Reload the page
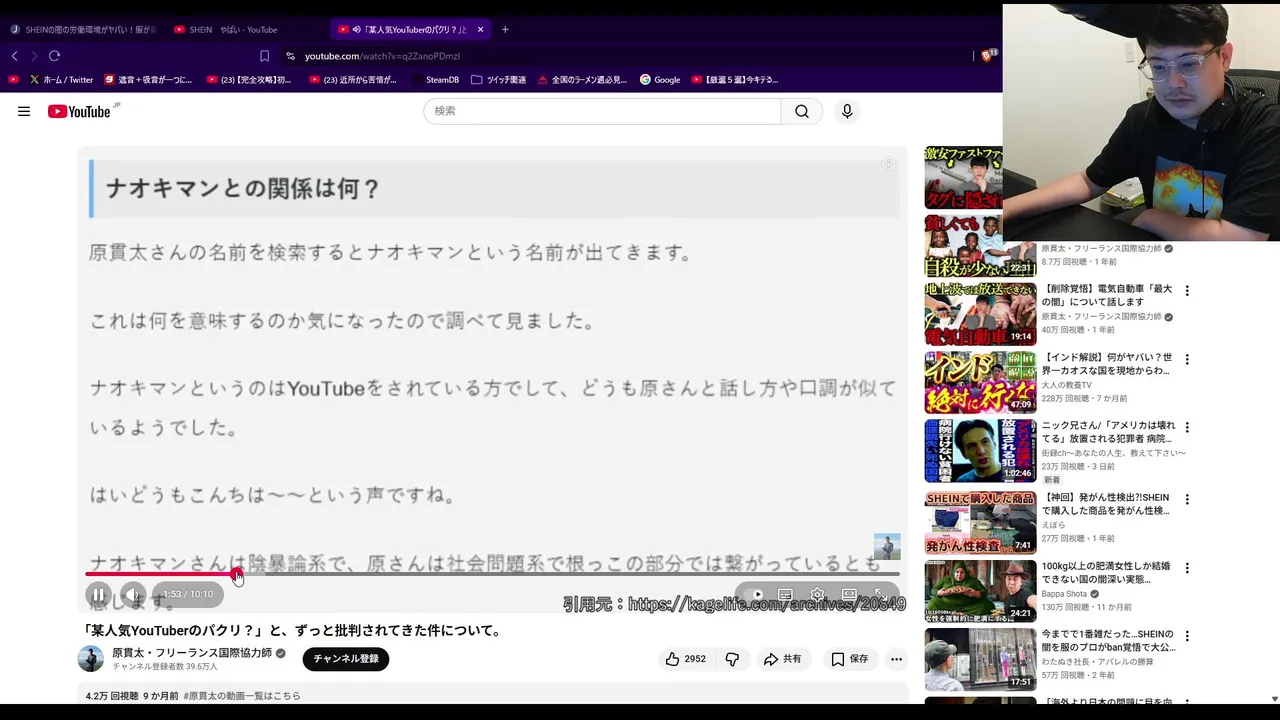Image resolution: width=1280 pixels, height=720 pixels. tap(55, 56)
